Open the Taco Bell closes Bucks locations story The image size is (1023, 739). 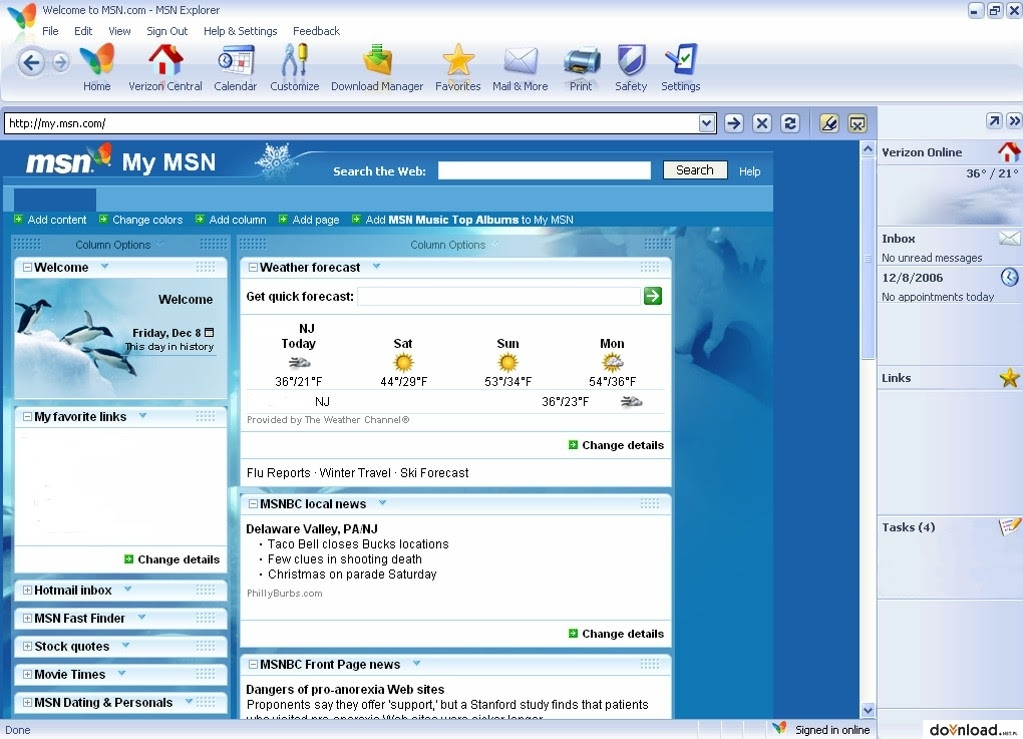click(x=358, y=544)
